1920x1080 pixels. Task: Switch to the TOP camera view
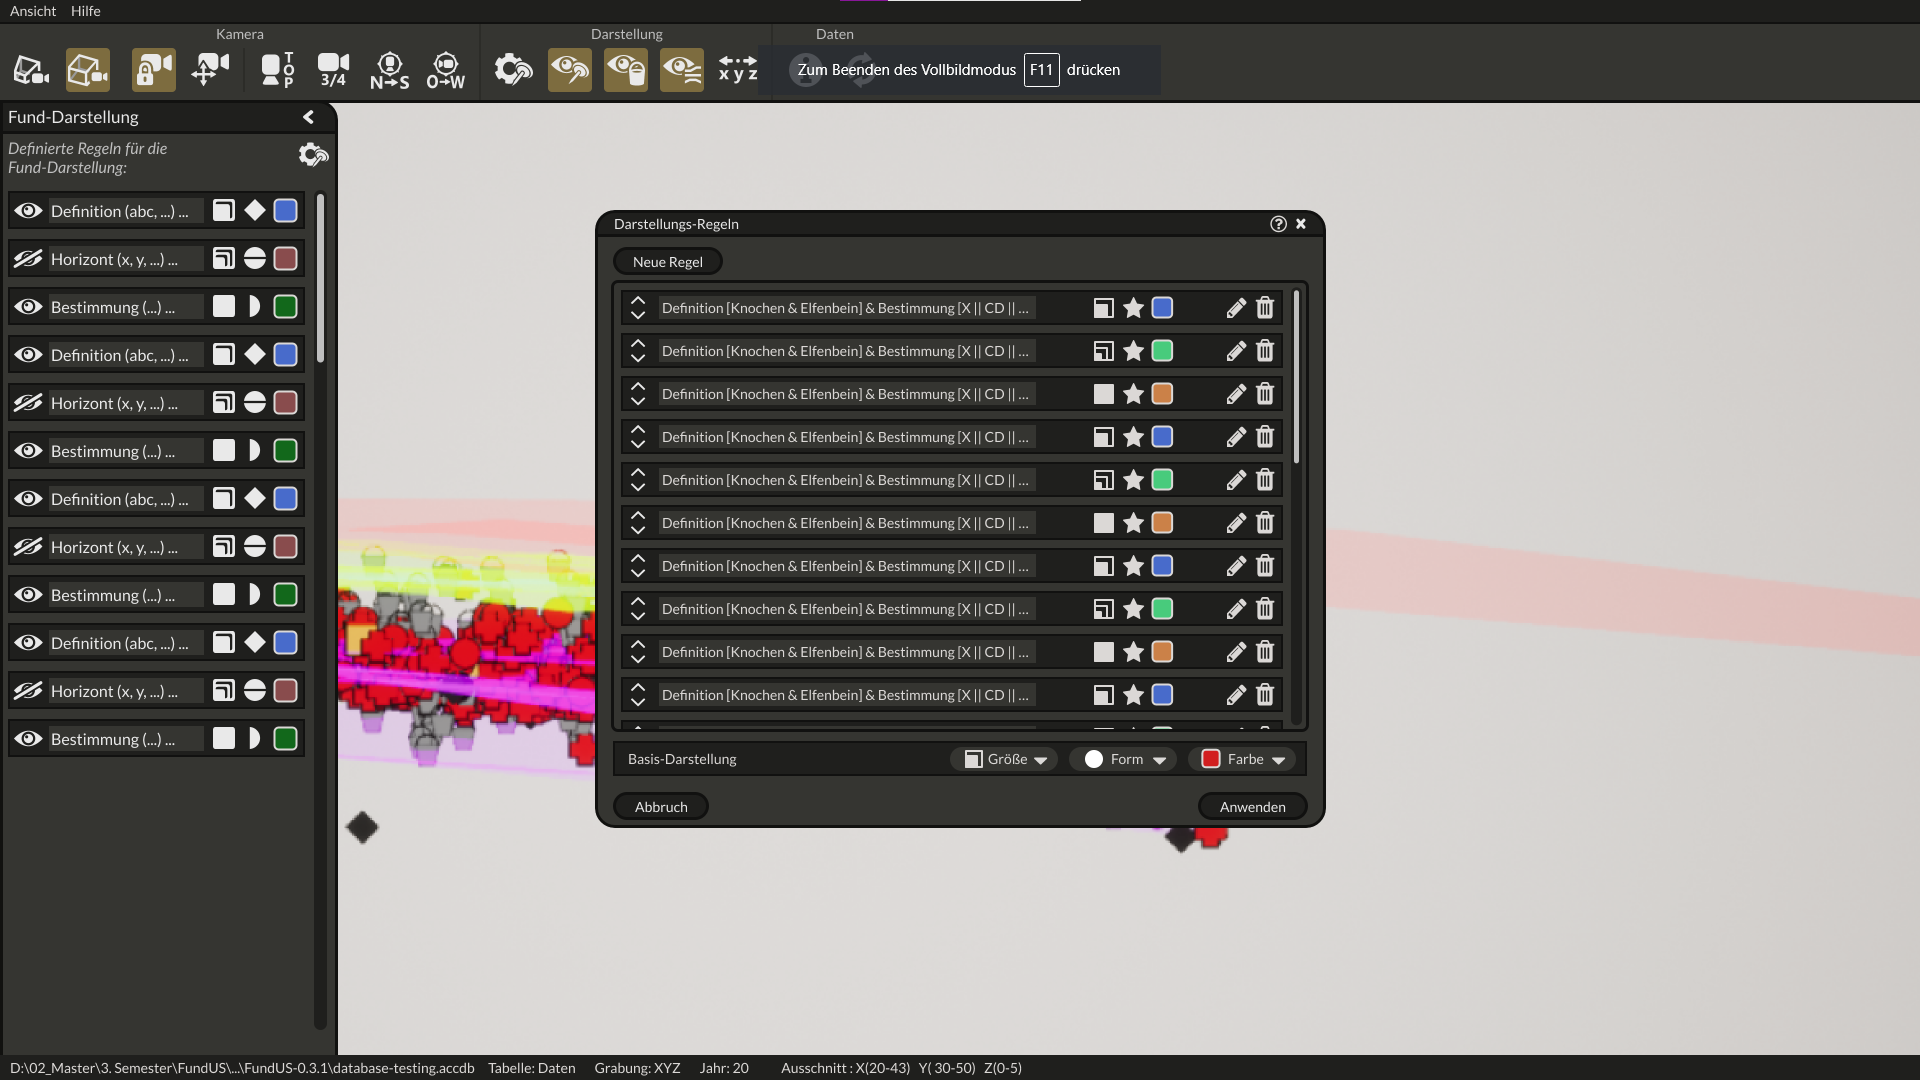pyautogui.click(x=277, y=70)
